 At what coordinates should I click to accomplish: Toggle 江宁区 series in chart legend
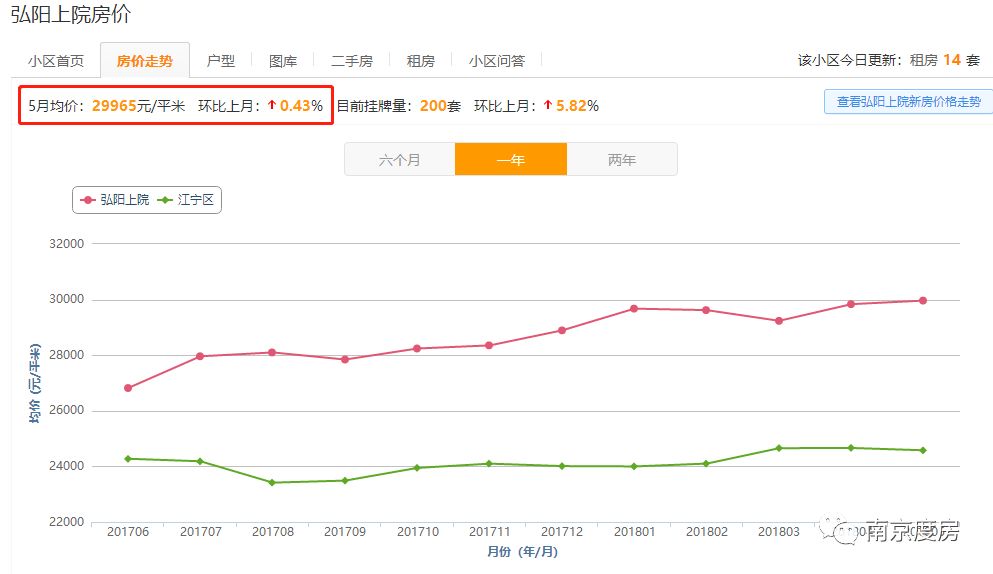tap(187, 200)
